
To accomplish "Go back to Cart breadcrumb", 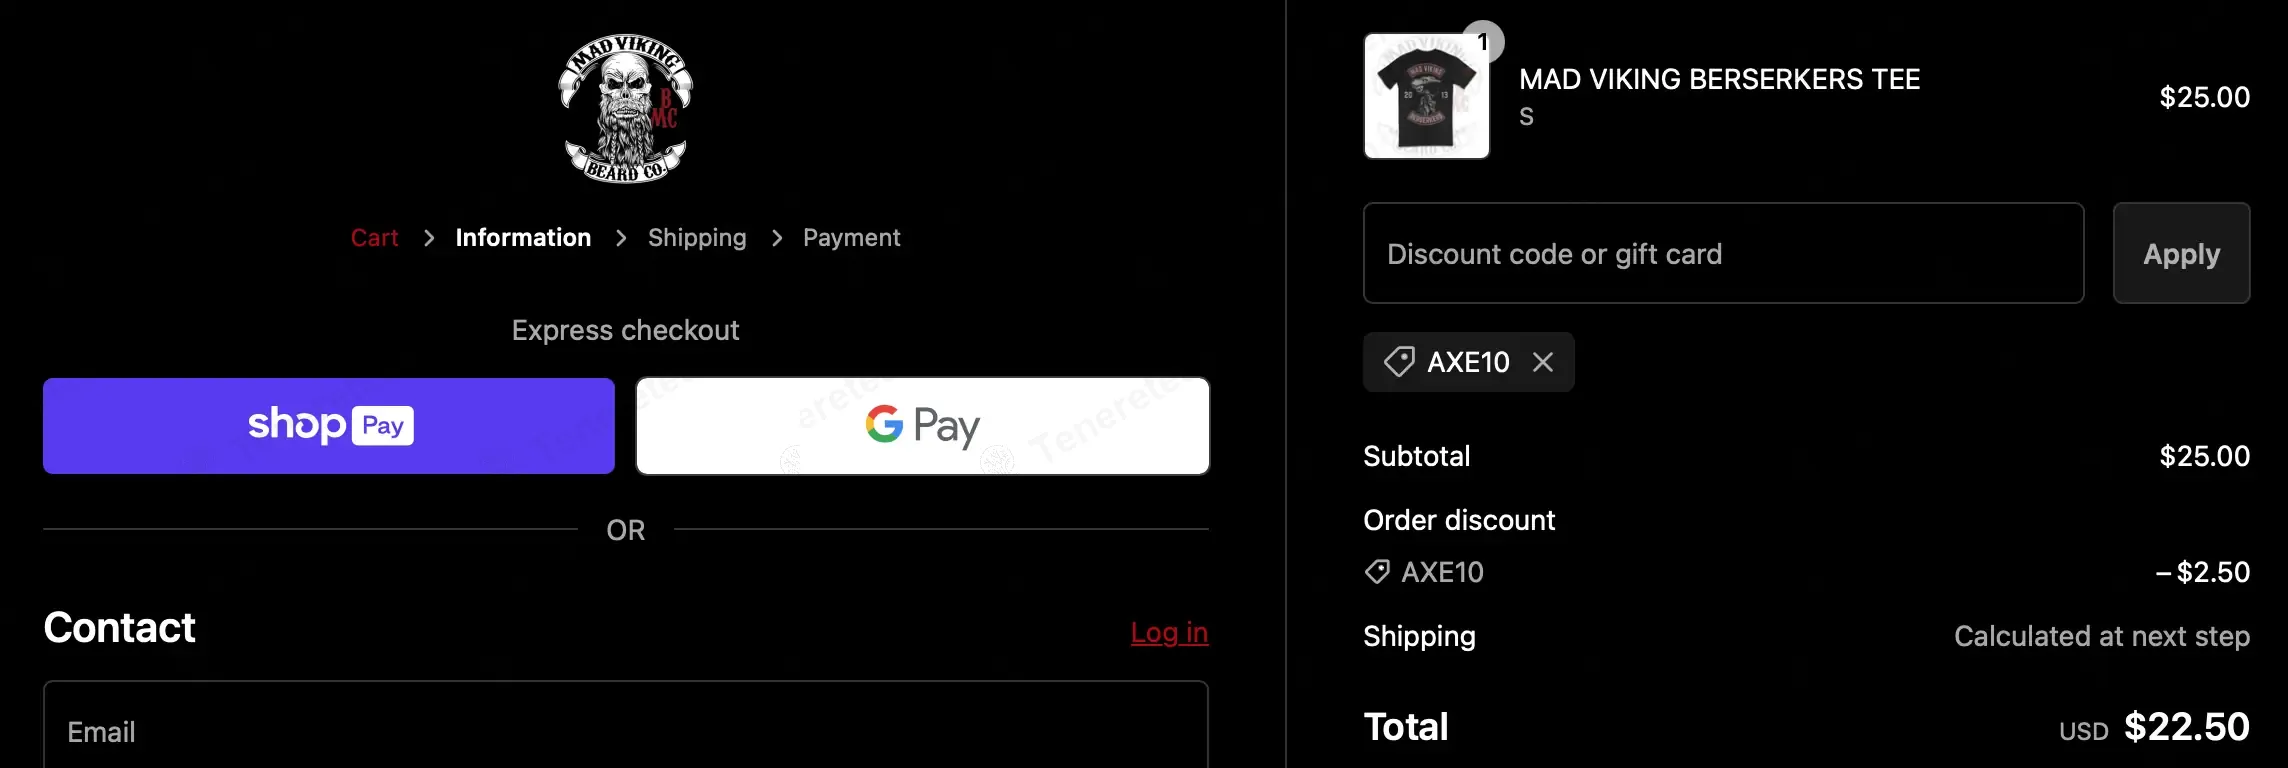I will tap(374, 238).
